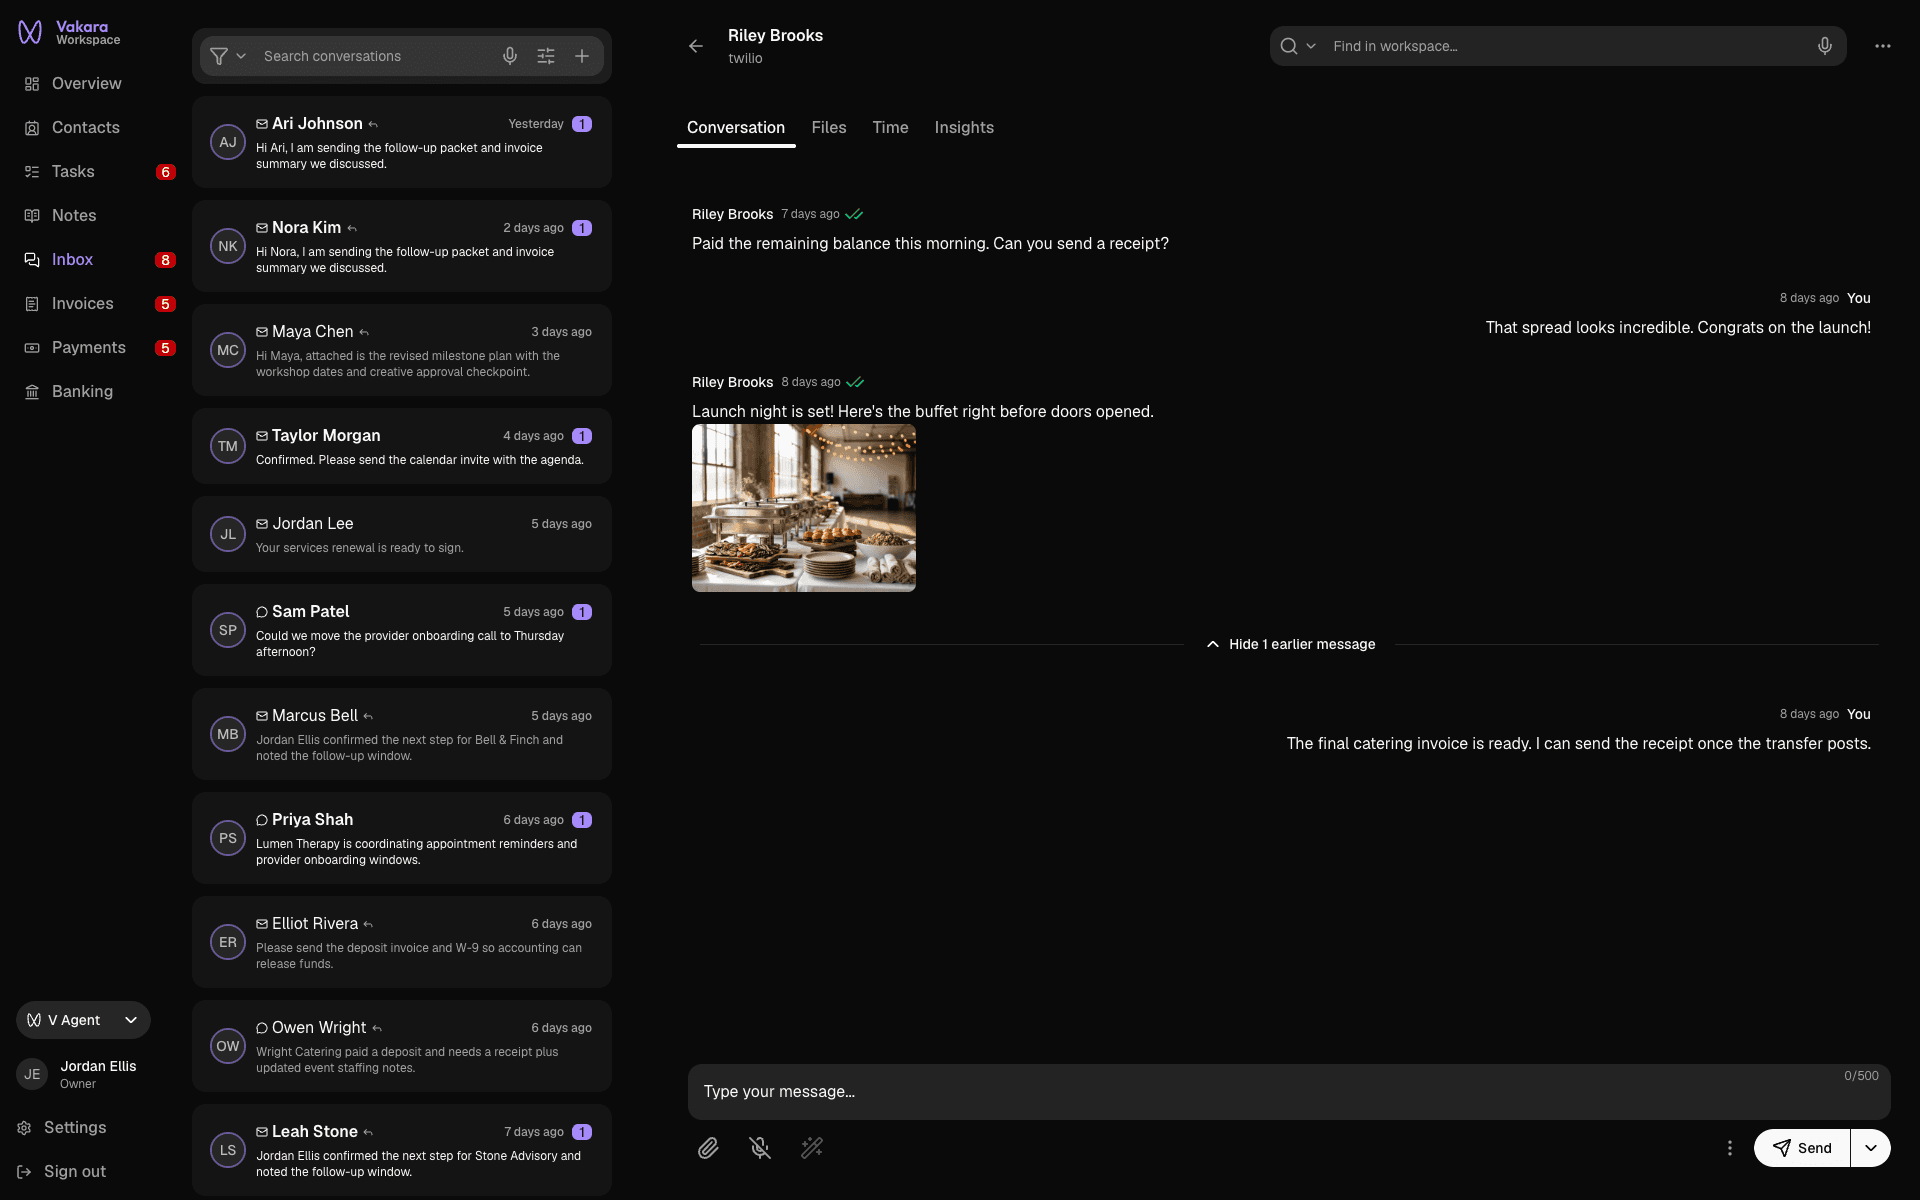This screenshot has height=1200, width=1920.
Task: Open Marcus Bell conversation
Action: tap(402, 734)
